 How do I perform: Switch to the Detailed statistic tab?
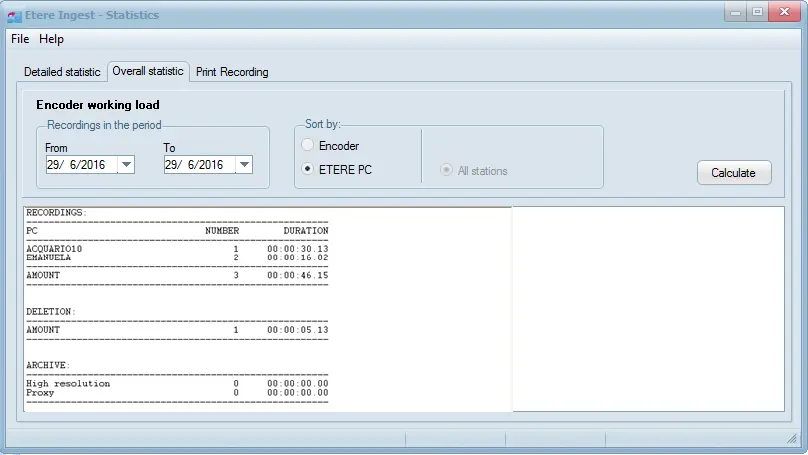coord(62,72)
